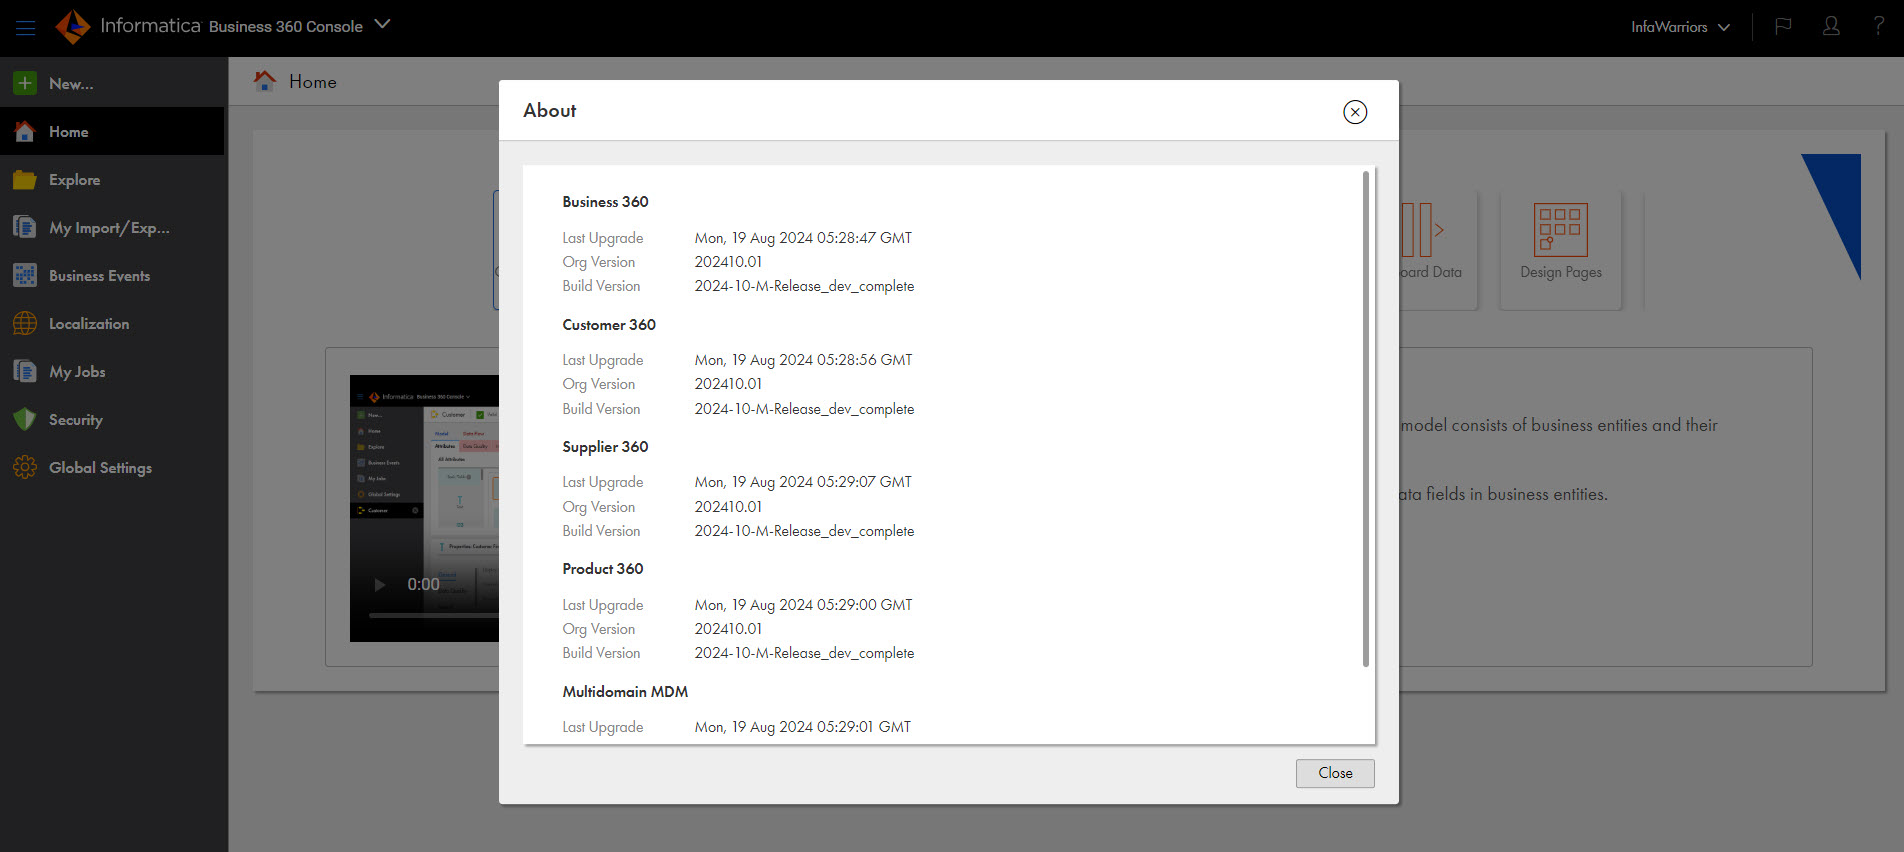1904x852 pixels.
Task: Click the Business 360 section heading
Action: tap(605, 202)
